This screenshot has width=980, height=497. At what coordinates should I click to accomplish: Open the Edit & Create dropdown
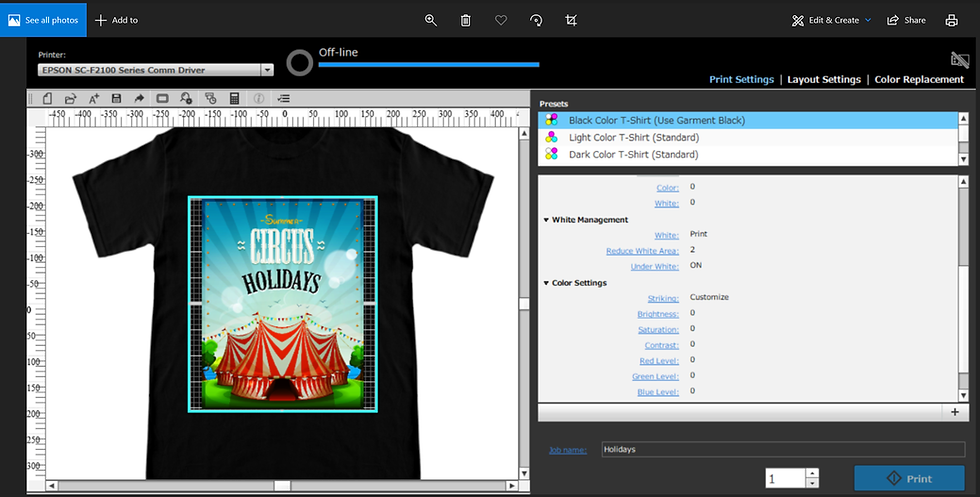tap(831, 20)
